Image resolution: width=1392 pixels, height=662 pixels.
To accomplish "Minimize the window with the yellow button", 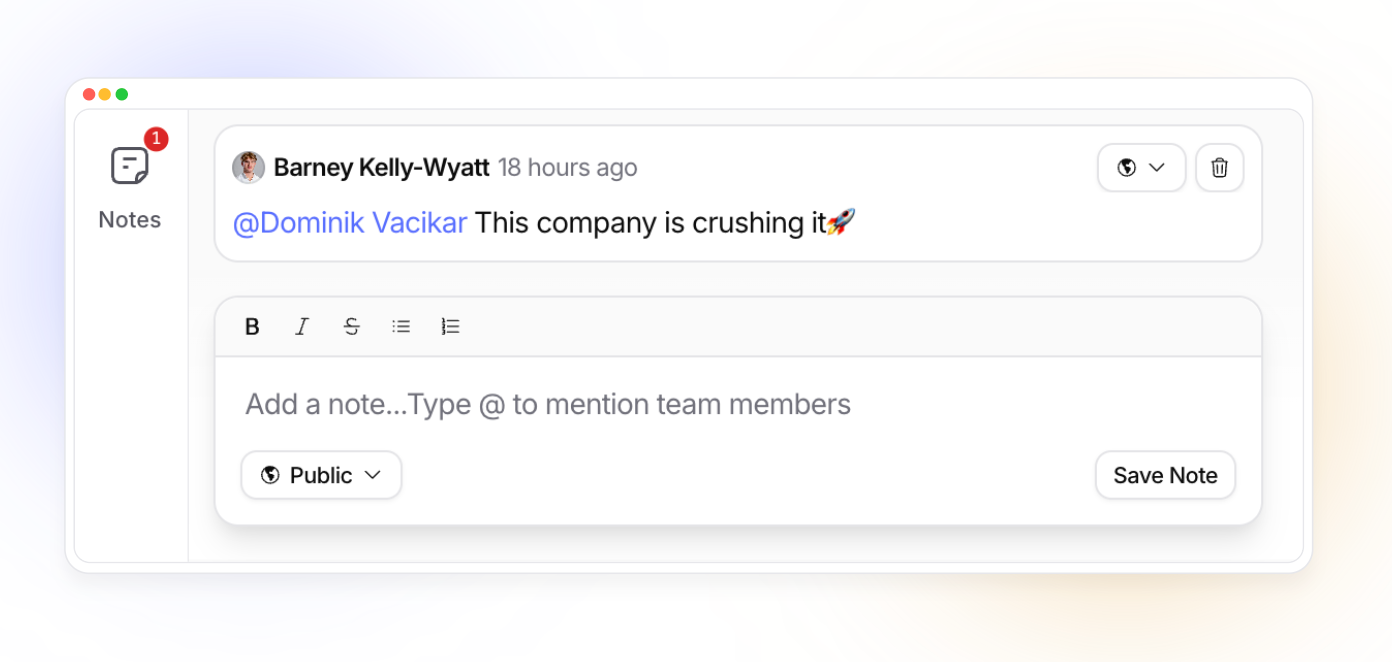I will click(x=105, y=94).
